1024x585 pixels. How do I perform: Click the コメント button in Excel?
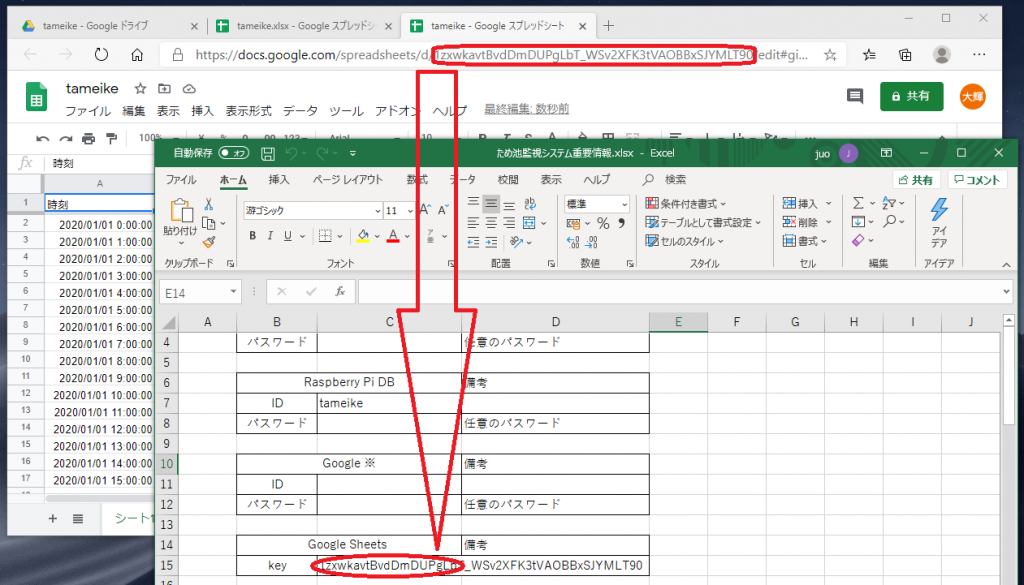(977, 180)
